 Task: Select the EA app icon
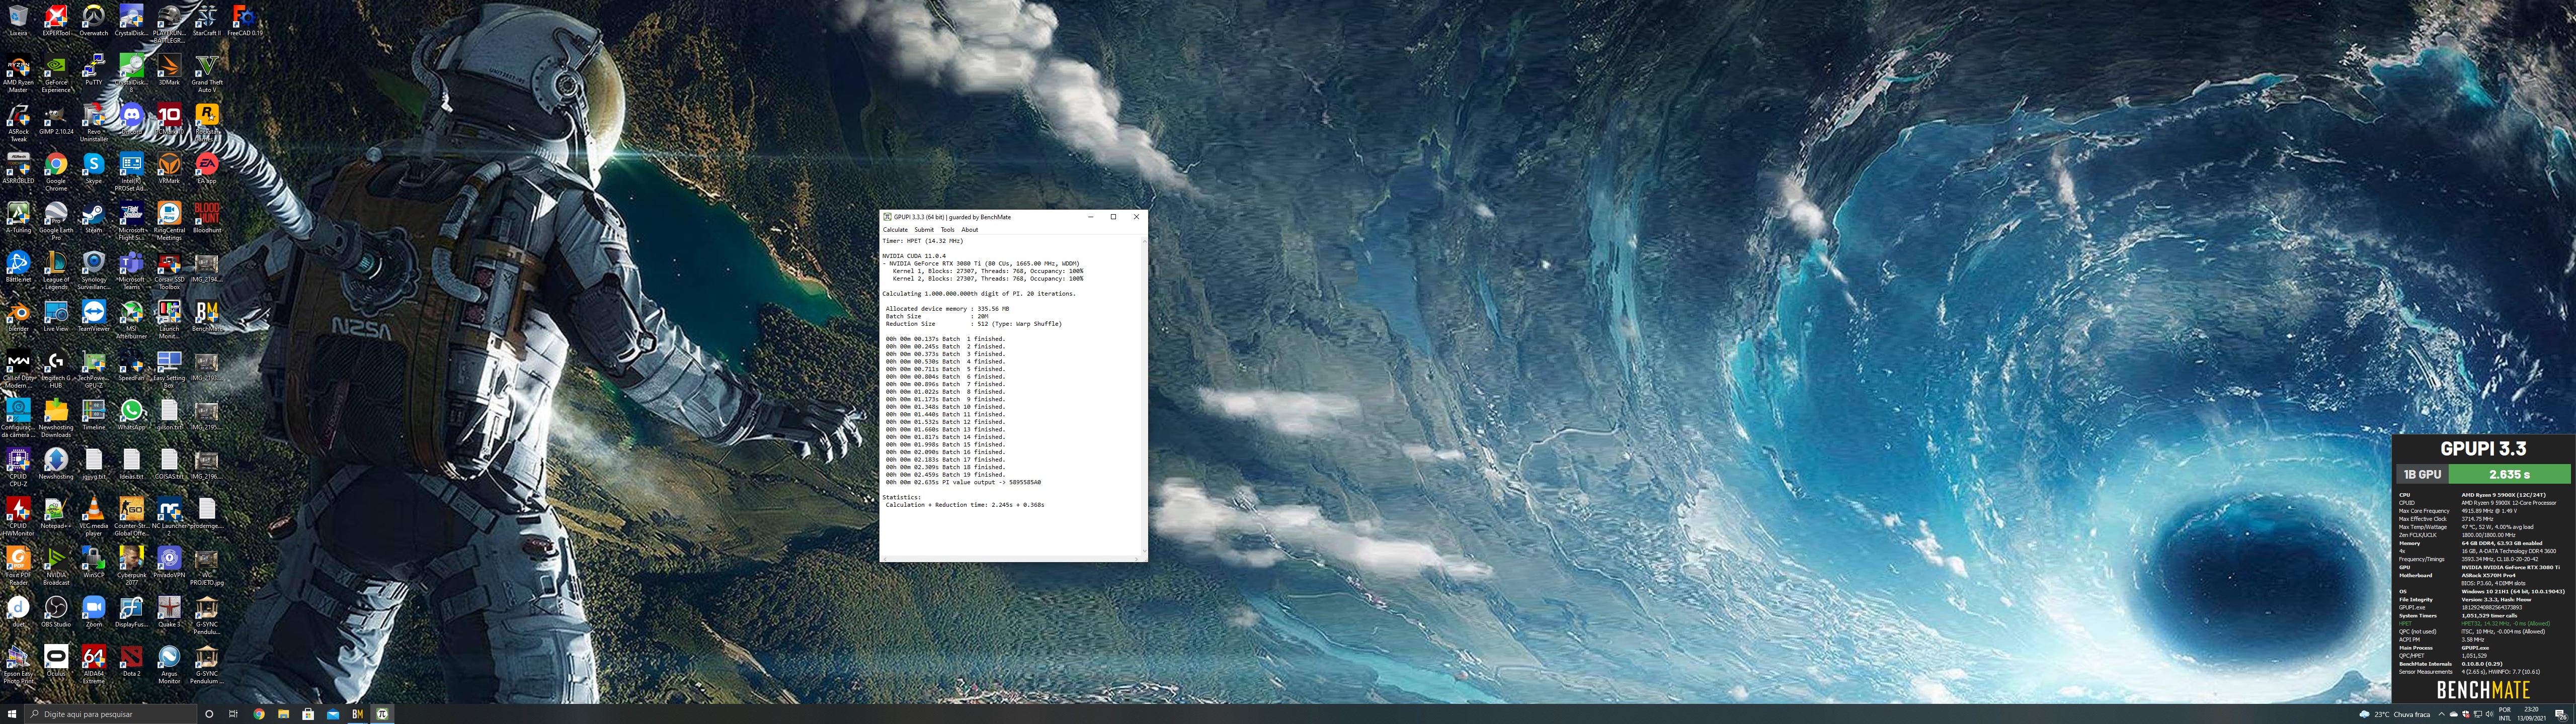click(x=206, y=168)
